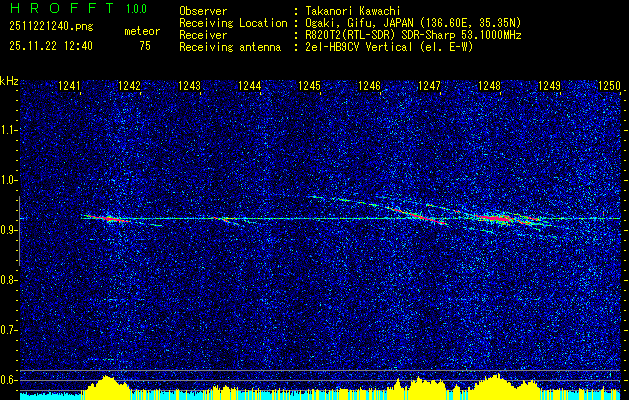The width and height of the screenshot is (629, 400).
Task: Click the 1248 time marker
Action: pyautogui.click(x=489, y=86)
